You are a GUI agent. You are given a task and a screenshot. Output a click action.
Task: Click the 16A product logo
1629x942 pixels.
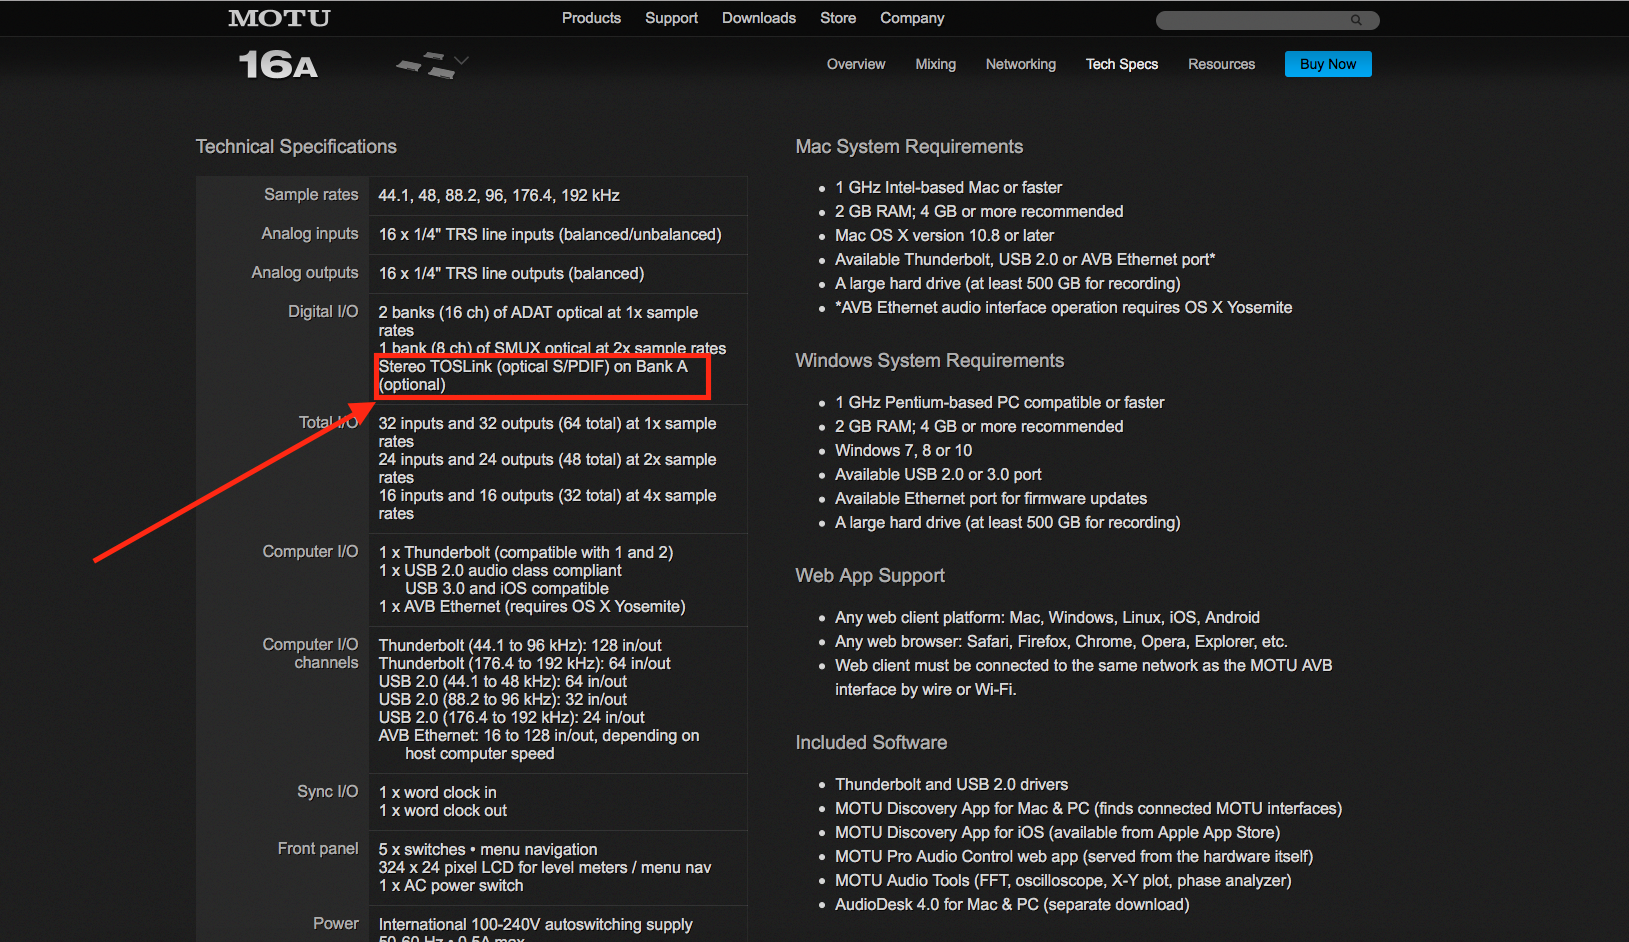click(278, 65)
